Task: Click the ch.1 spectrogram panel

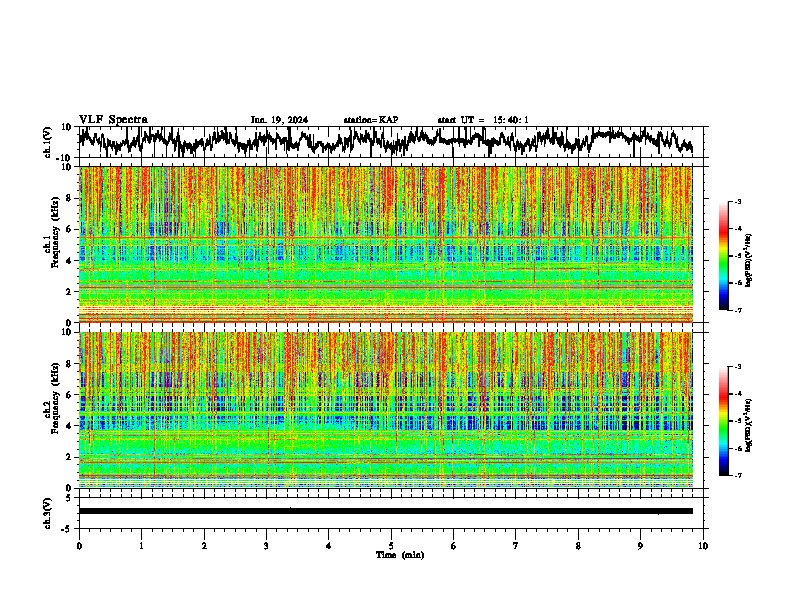Action: point(386,244)
